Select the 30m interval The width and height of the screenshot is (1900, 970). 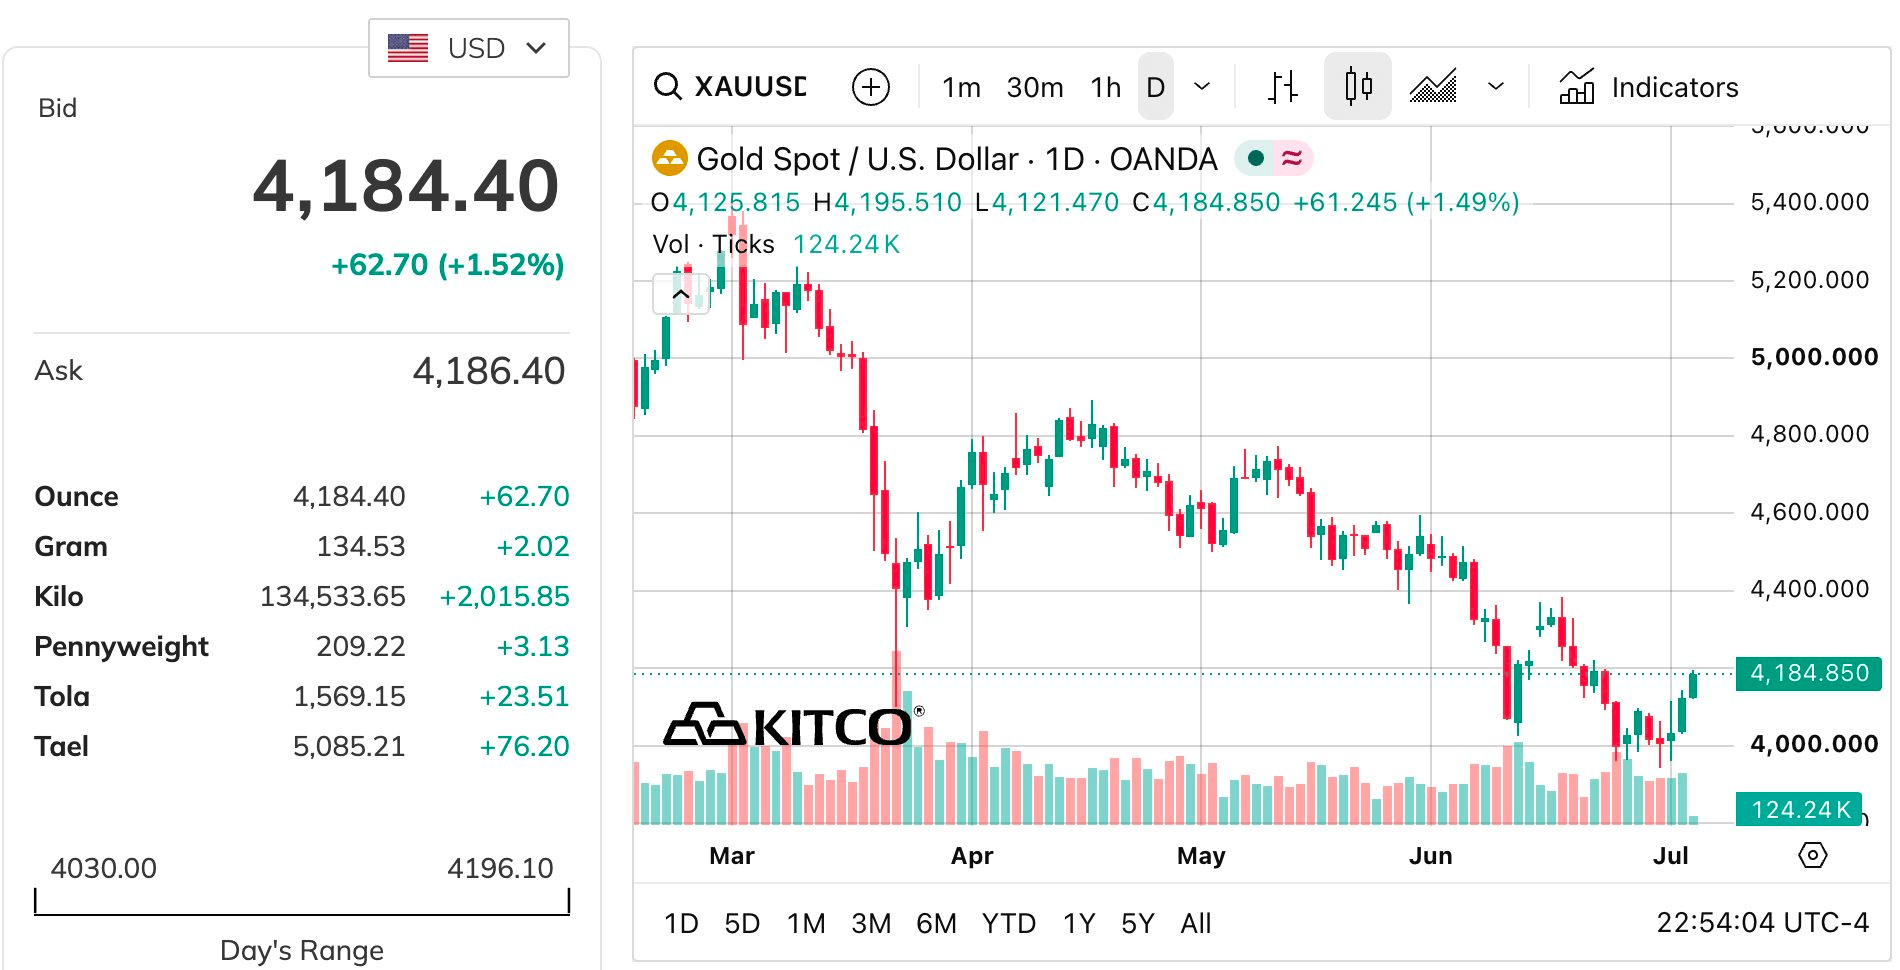pyautogui.click(x=1035, y=87)
